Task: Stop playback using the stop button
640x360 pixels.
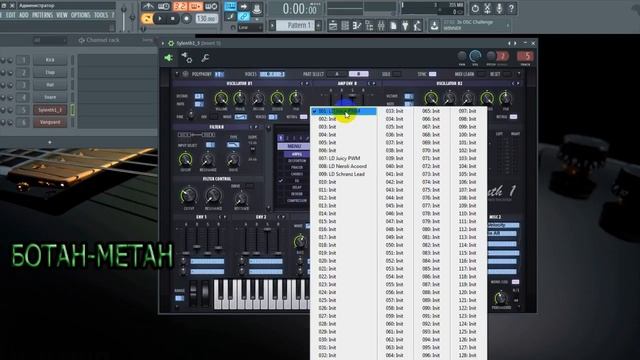Action: tap(173, 18)
